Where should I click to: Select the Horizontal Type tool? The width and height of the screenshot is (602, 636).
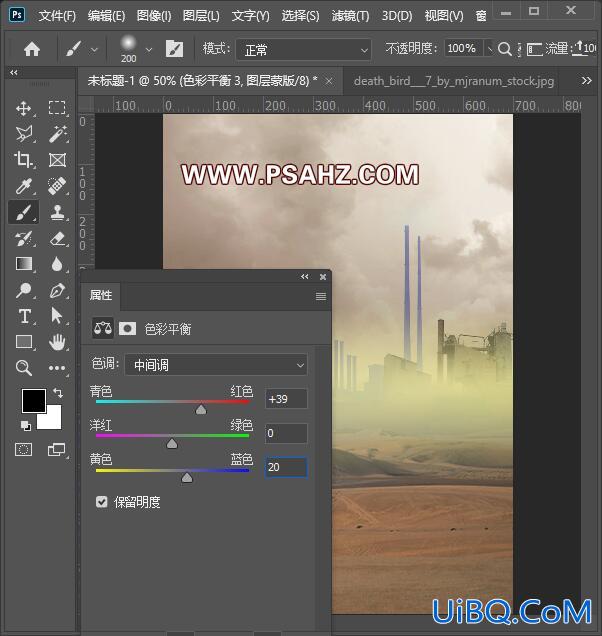point(24,316)
